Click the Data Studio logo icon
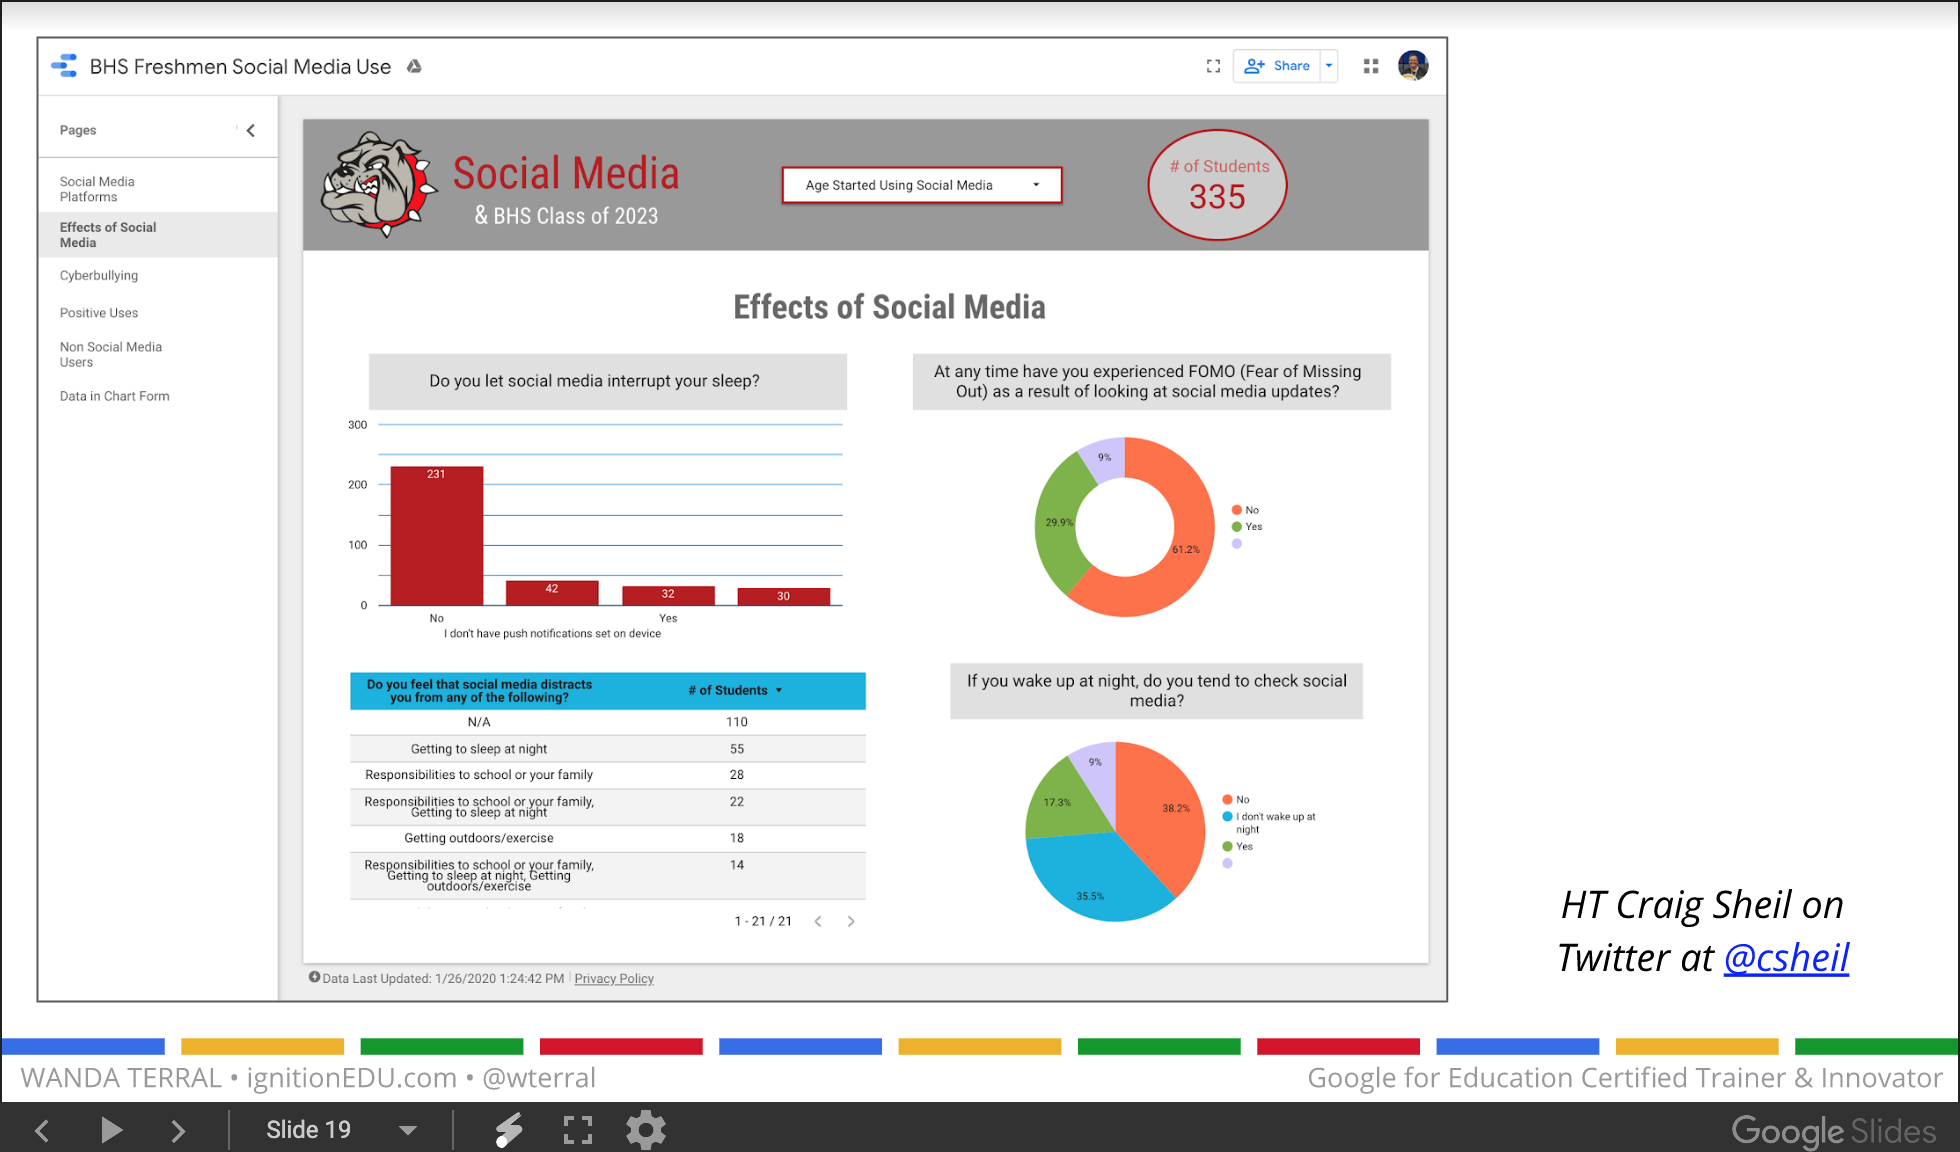Image resolution: width=1960 pixels, height=1152 pixels. click(x=65, y=66)
